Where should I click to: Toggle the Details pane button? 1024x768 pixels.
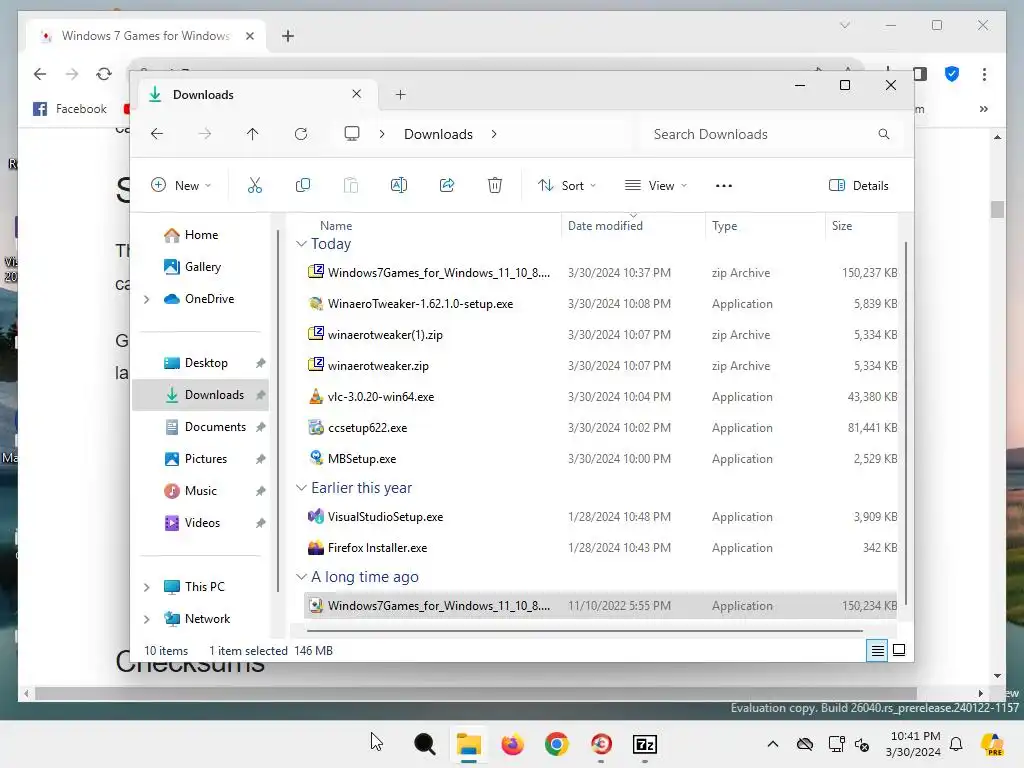[858, 185]
